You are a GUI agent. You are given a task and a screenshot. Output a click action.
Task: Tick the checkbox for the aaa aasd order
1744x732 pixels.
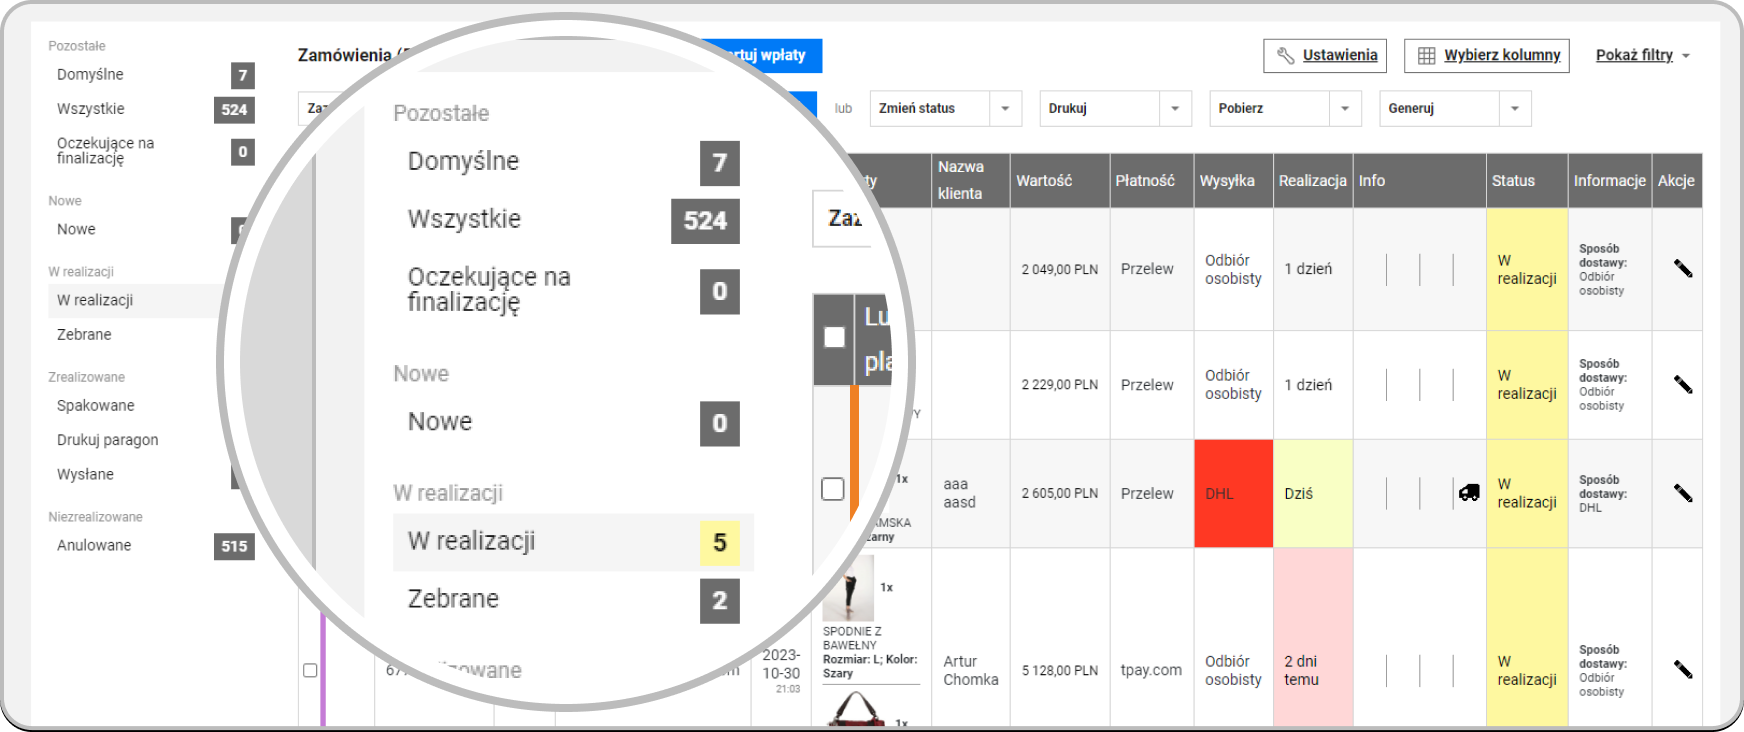(832, 489)
